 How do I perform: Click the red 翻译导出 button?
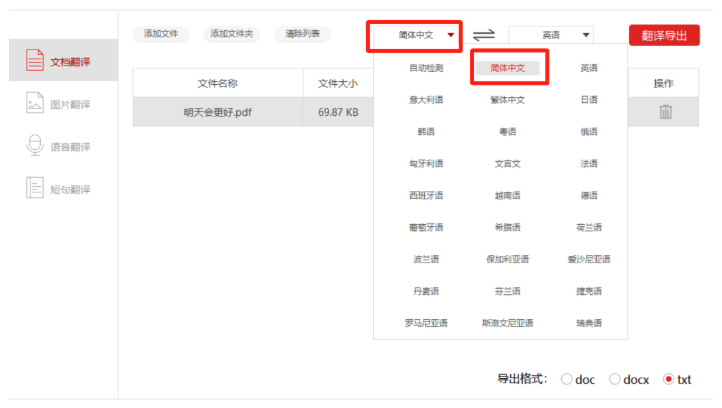pos(664,36)
